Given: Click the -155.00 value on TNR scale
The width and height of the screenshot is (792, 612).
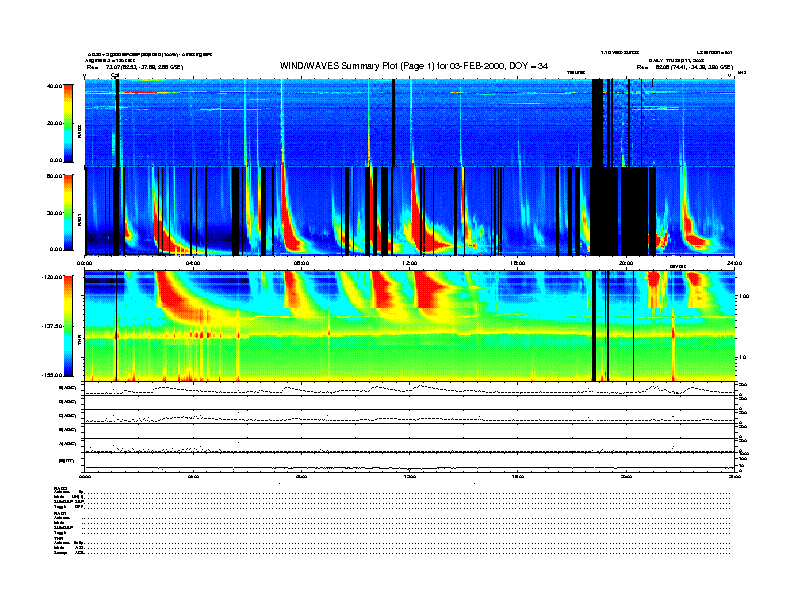Looking at the screenshot, I should coord(52,375).
